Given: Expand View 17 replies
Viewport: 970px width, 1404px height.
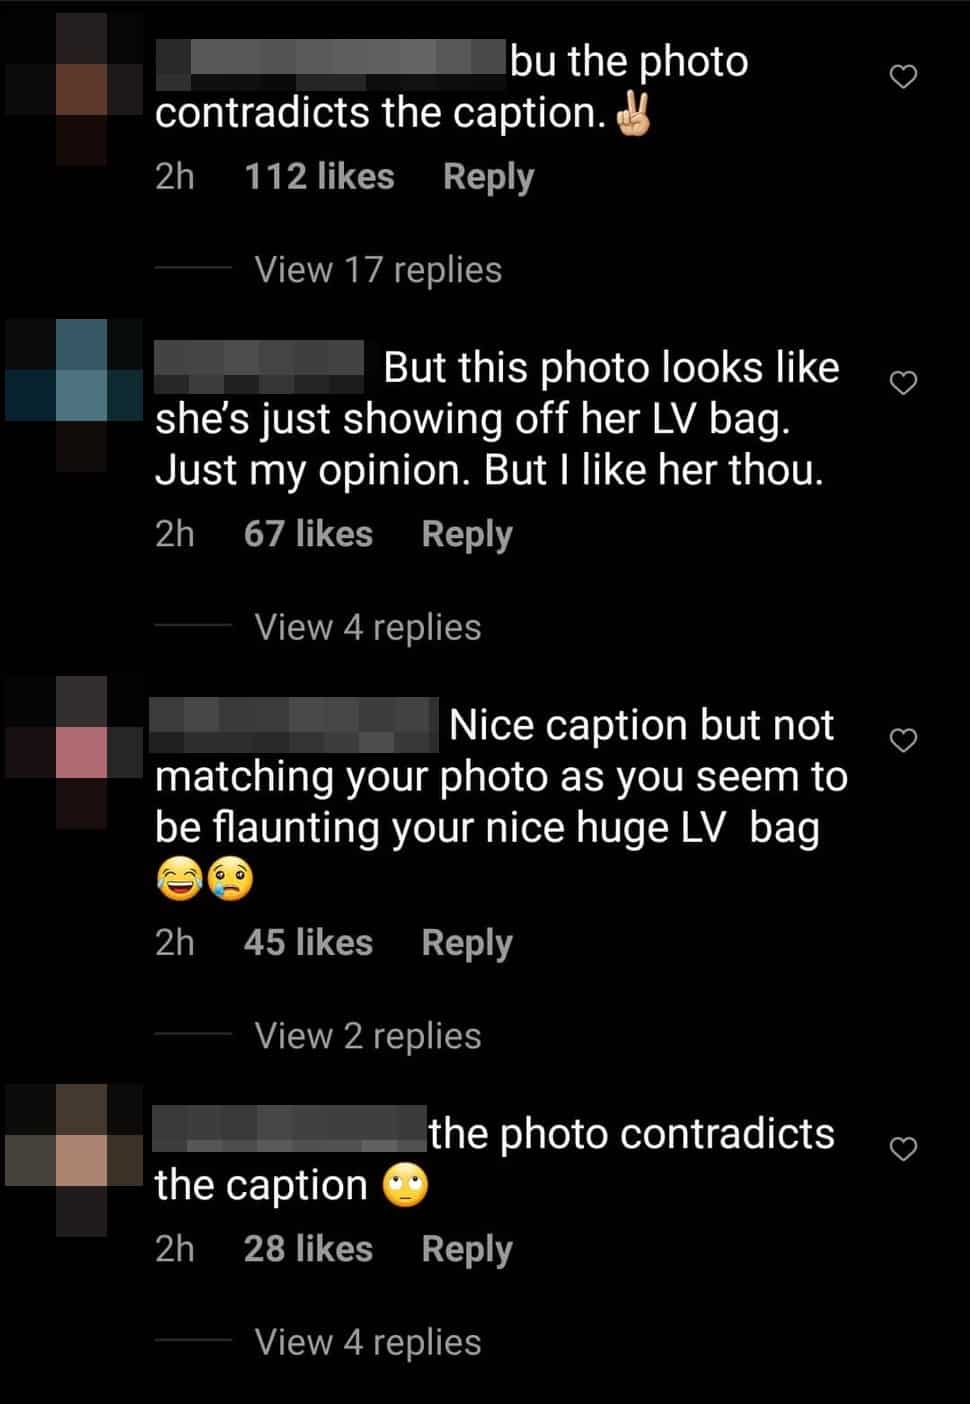Looking at the screenshot, I should 378,270.
